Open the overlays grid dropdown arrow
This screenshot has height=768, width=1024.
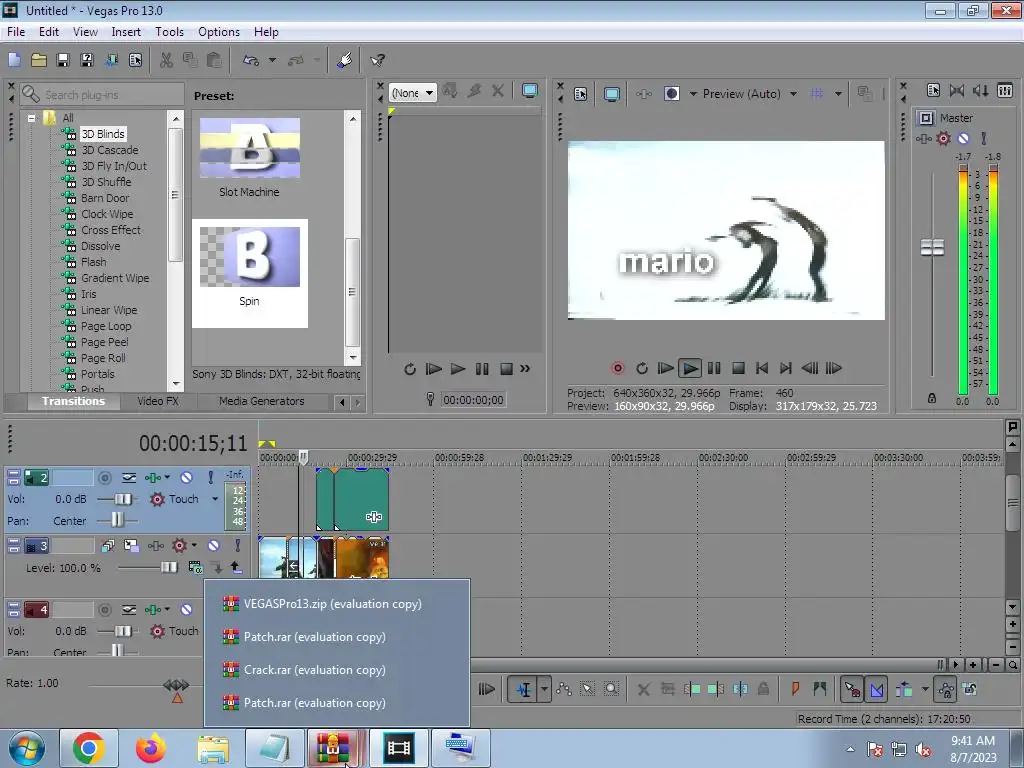pyautogui.click(x=838, y=94)
